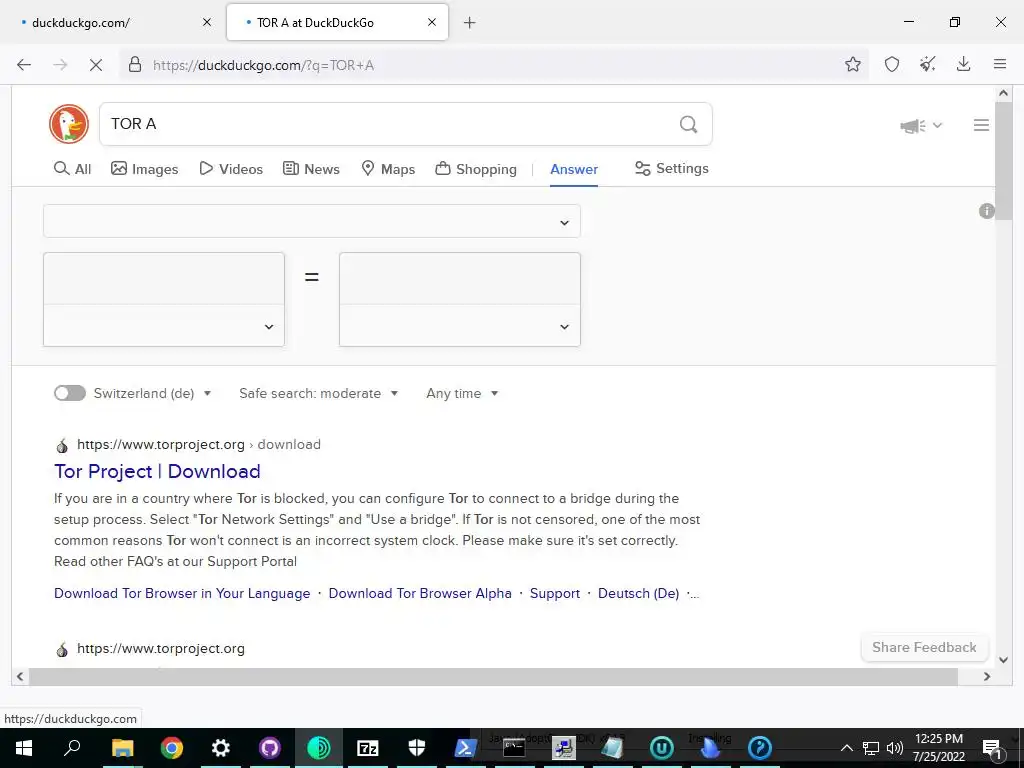Open Safe search: moderate dropdown
Image resolution: width=1024 pixels, height=768 pixels.
click(318, 393)
